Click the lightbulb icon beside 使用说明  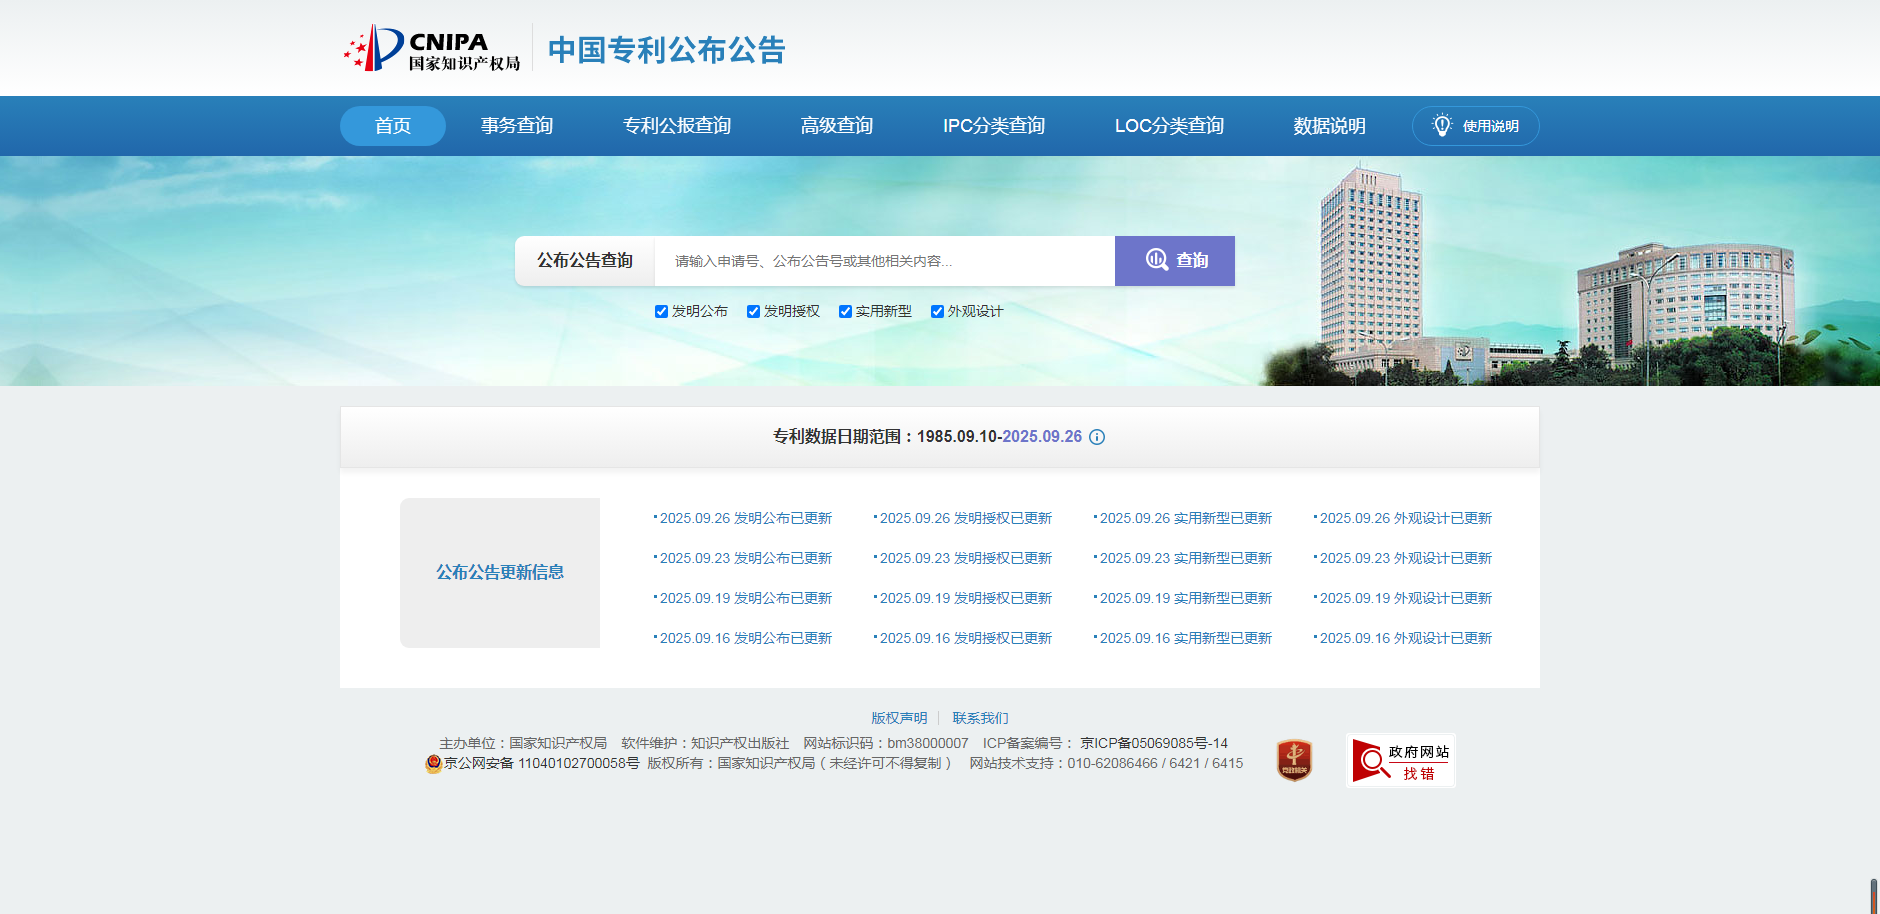1441,126
